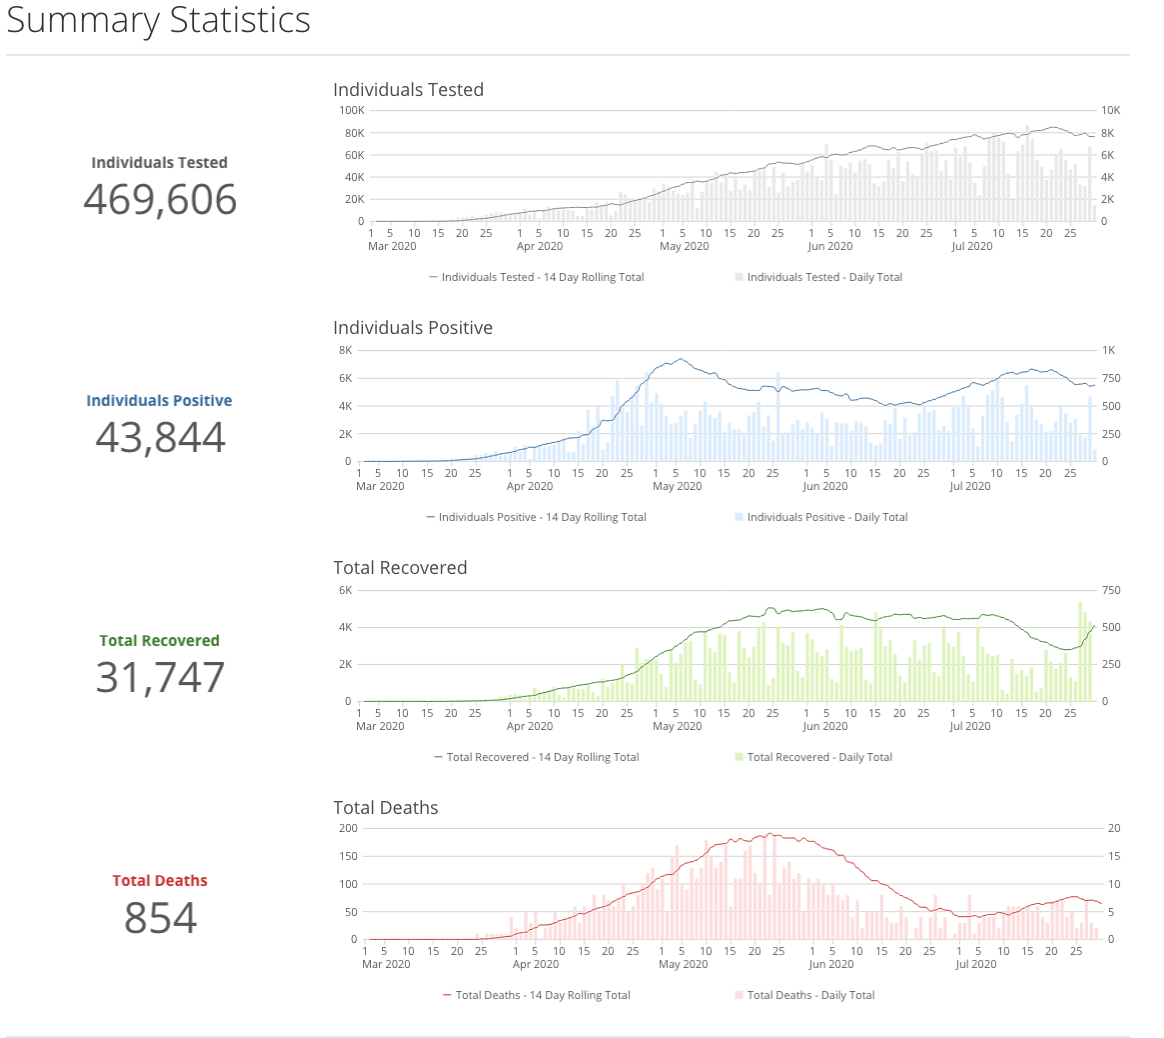Click the 31,747 recovered total number
The width and height of the screenshot is (1164, 1038).
[160, 677]
